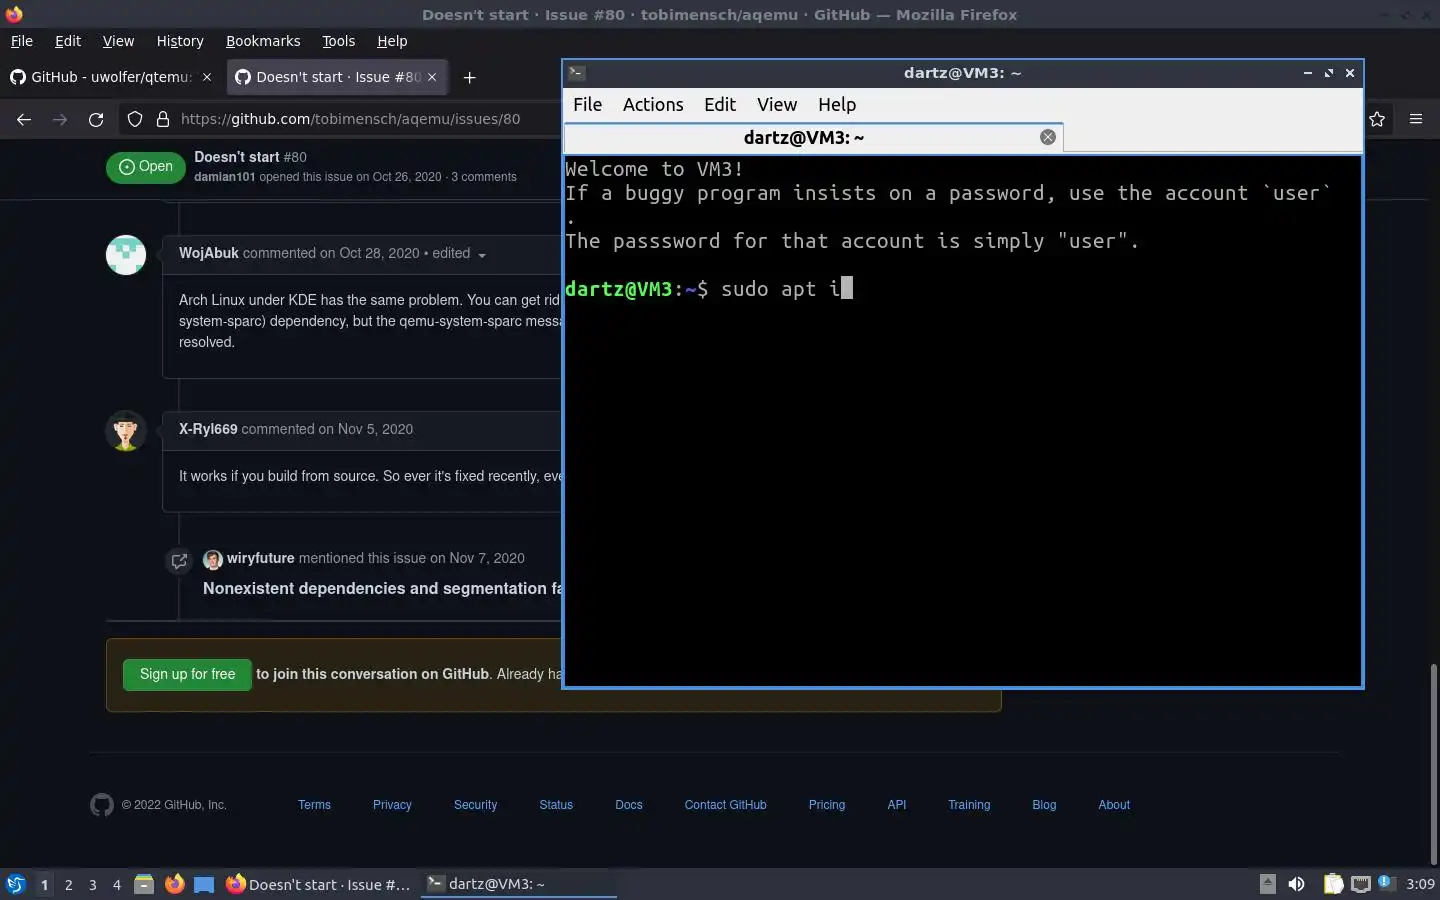
Task: Open the terminal window's File menu
Action: coord(587,105)
